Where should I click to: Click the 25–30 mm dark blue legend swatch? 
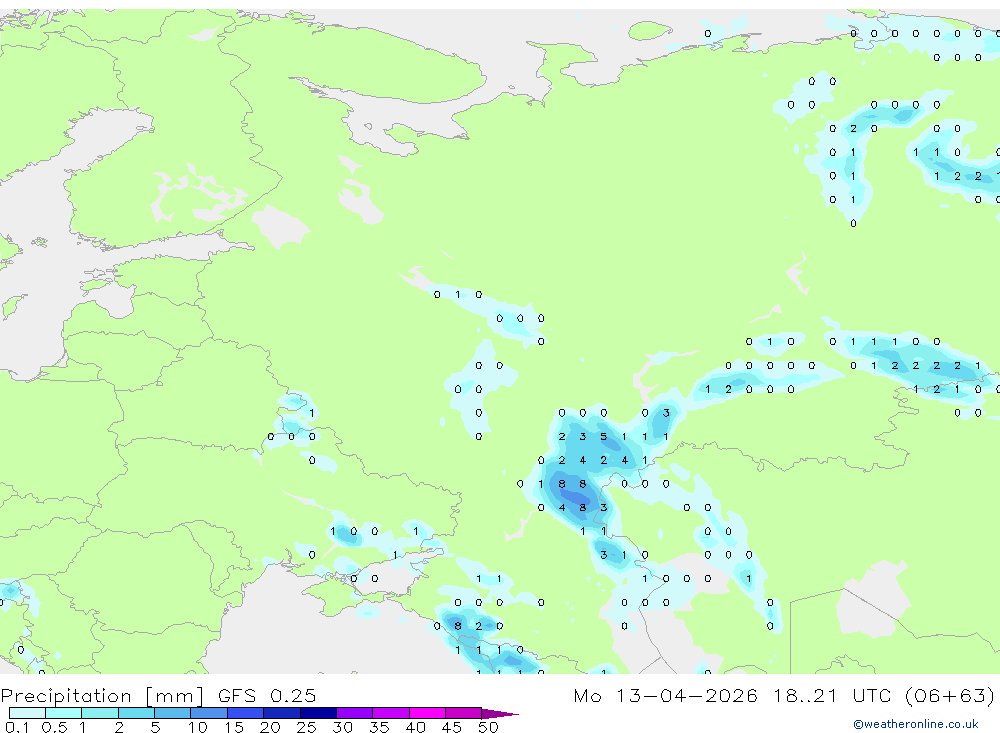[318, 713]
